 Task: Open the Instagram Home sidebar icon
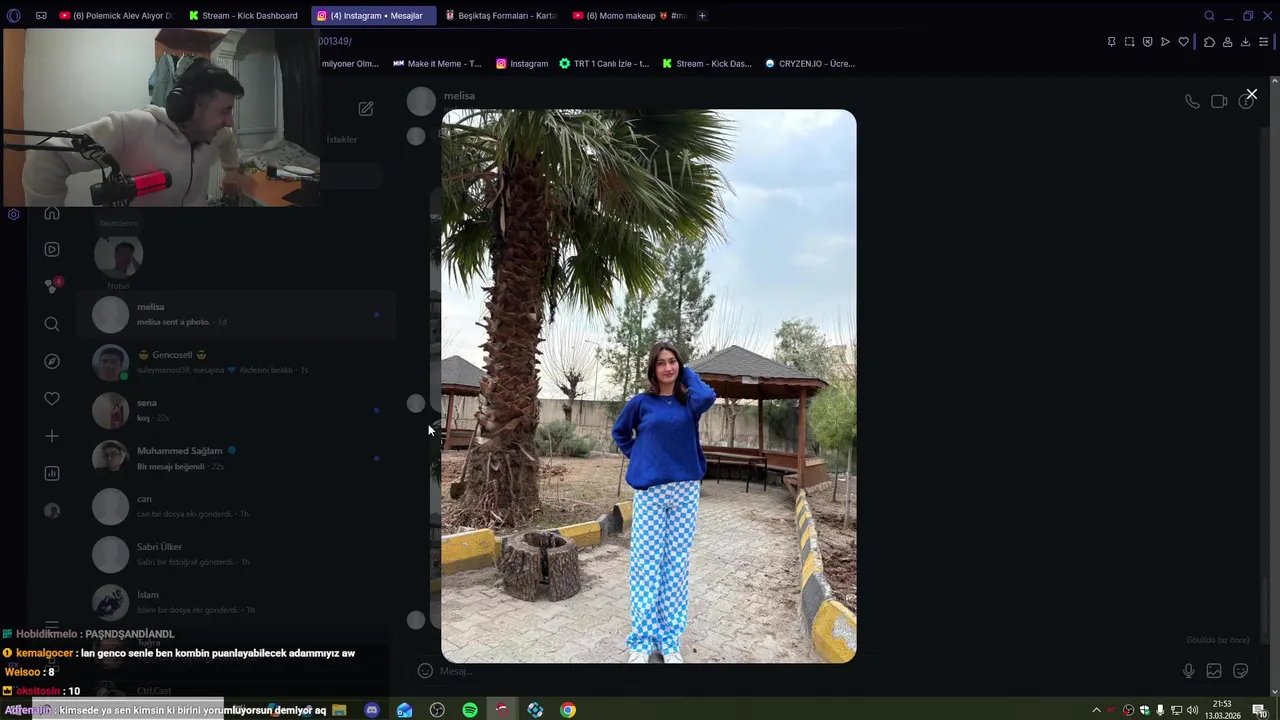pos(52,213)
